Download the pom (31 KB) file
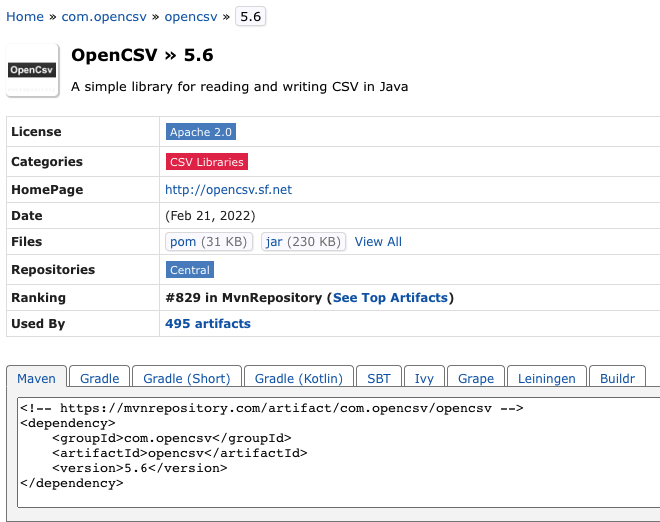 [209, 242]
